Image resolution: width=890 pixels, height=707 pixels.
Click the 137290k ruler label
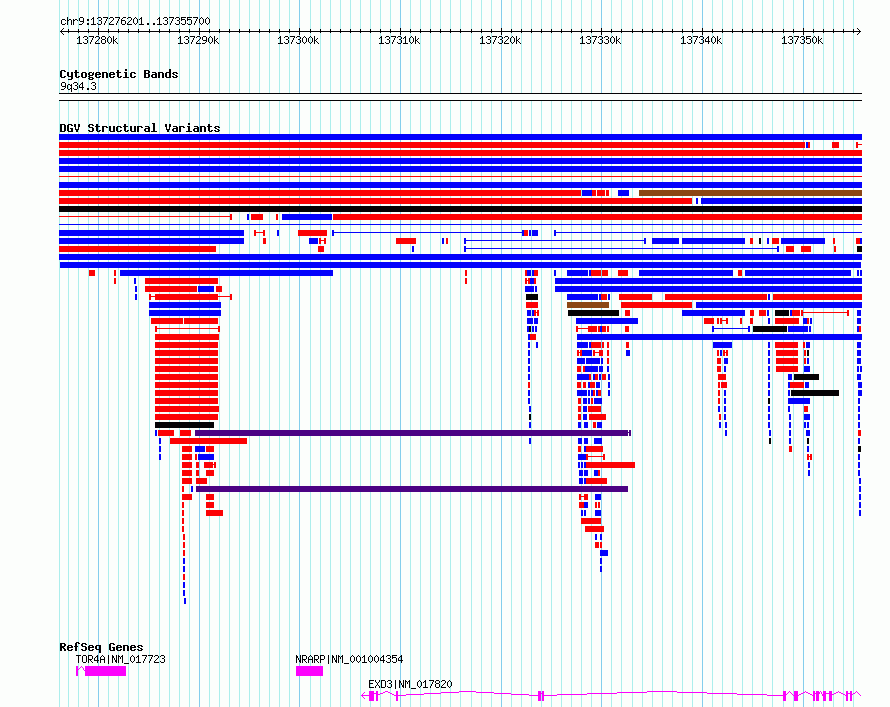(x=198, y=40)
